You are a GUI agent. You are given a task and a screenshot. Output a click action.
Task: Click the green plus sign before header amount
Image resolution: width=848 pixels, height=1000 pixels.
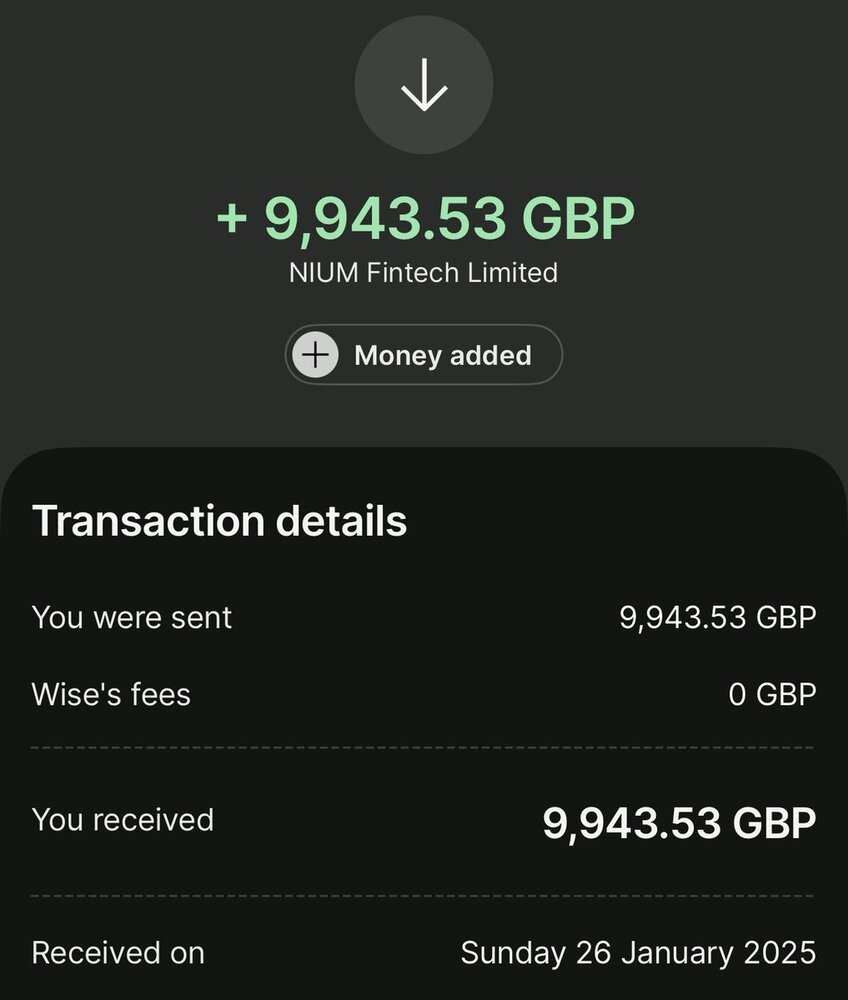tap(231, 218)
